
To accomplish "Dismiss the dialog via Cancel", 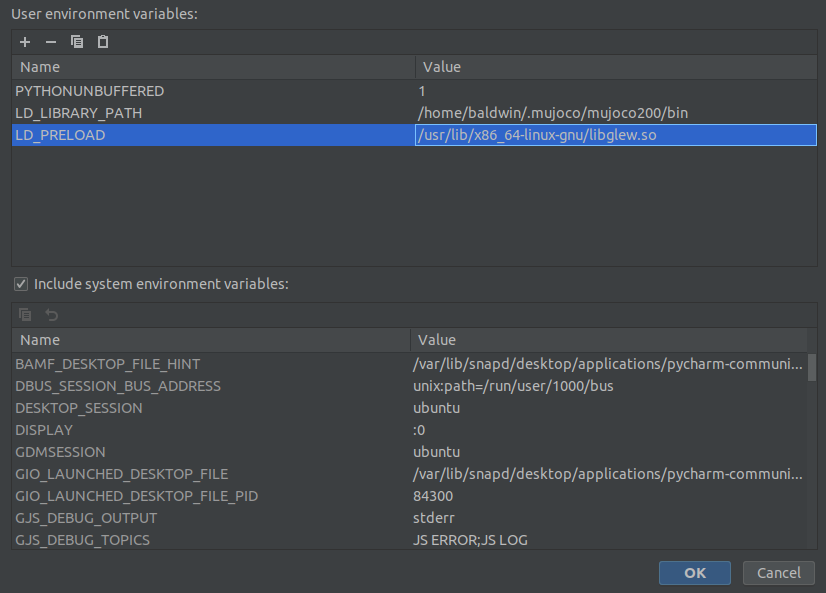I will 778,573.
